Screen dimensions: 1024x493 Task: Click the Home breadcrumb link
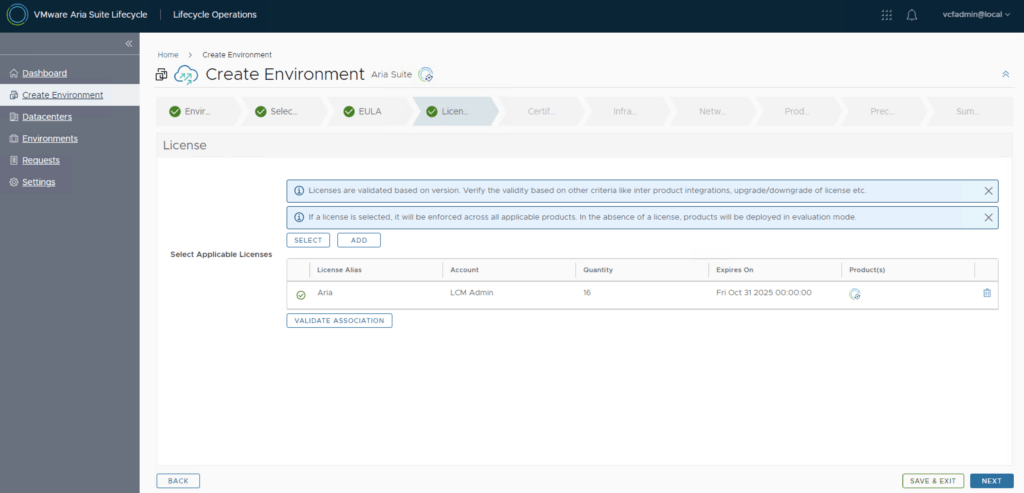(168, 55)
